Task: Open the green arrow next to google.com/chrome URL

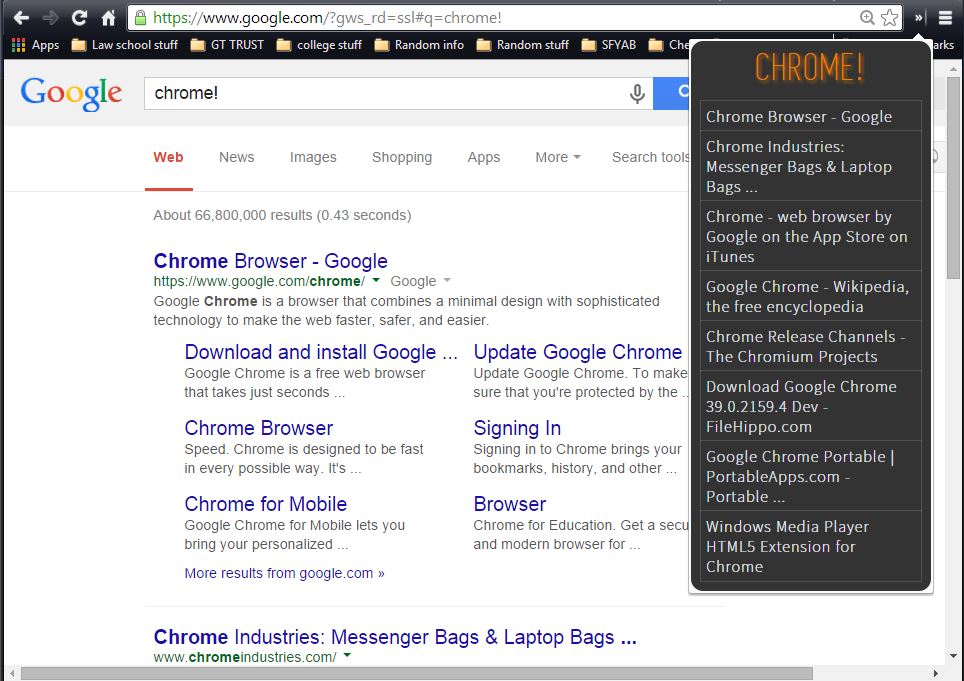Action: 376,280
